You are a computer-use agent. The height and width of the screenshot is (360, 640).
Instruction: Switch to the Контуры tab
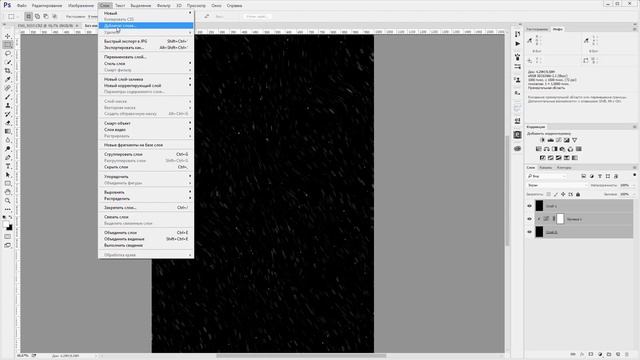(x=564, y=167)
